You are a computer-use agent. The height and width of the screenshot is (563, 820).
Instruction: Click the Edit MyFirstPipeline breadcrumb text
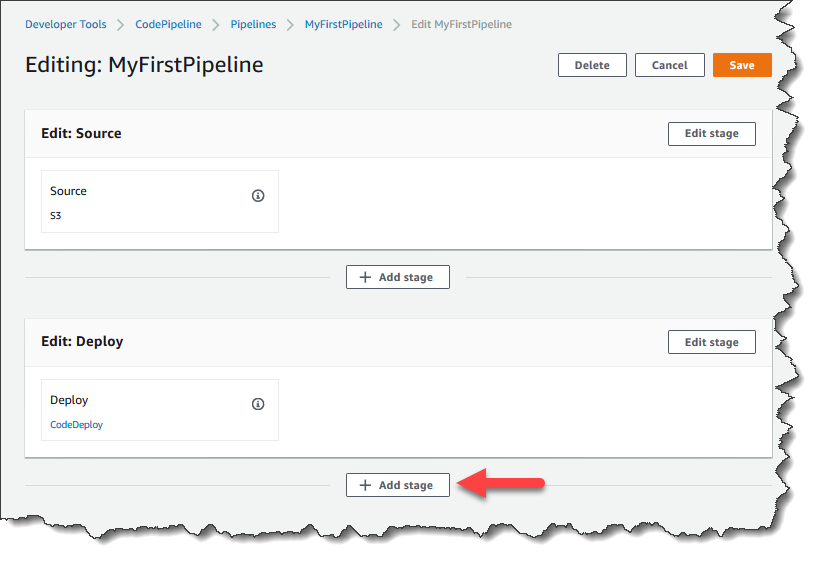click(x=461, y=24)
